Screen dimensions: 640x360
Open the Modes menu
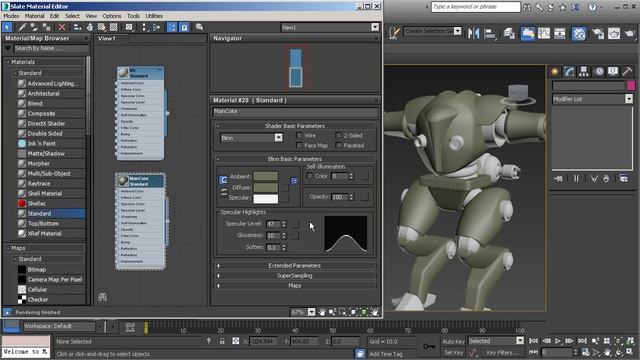pos(11,16)
